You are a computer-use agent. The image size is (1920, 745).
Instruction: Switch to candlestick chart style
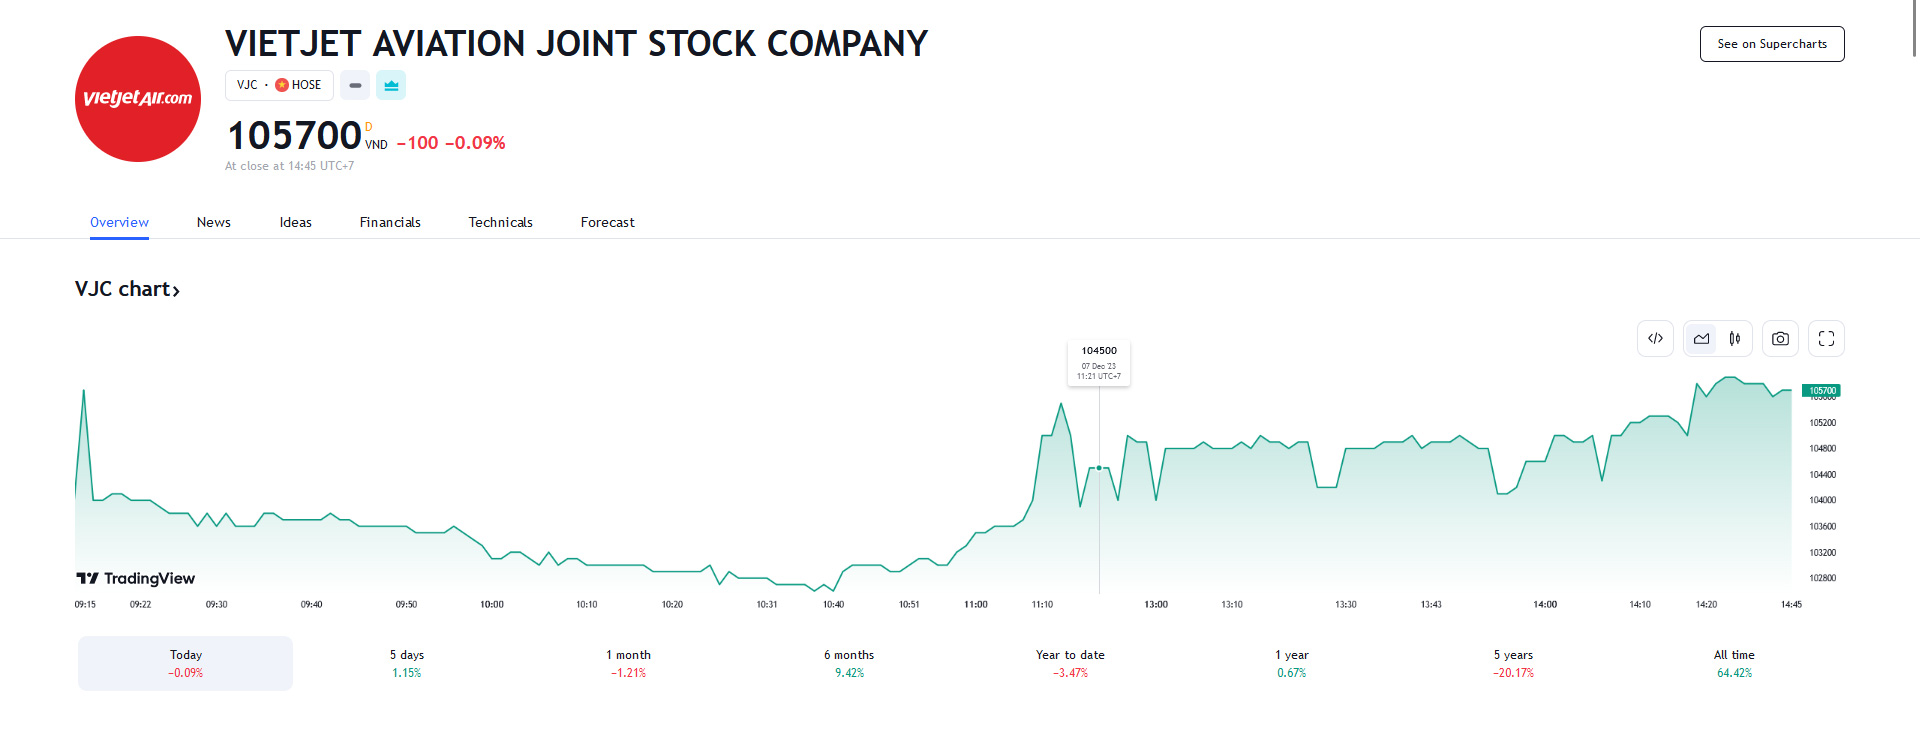click(1735, 339)
